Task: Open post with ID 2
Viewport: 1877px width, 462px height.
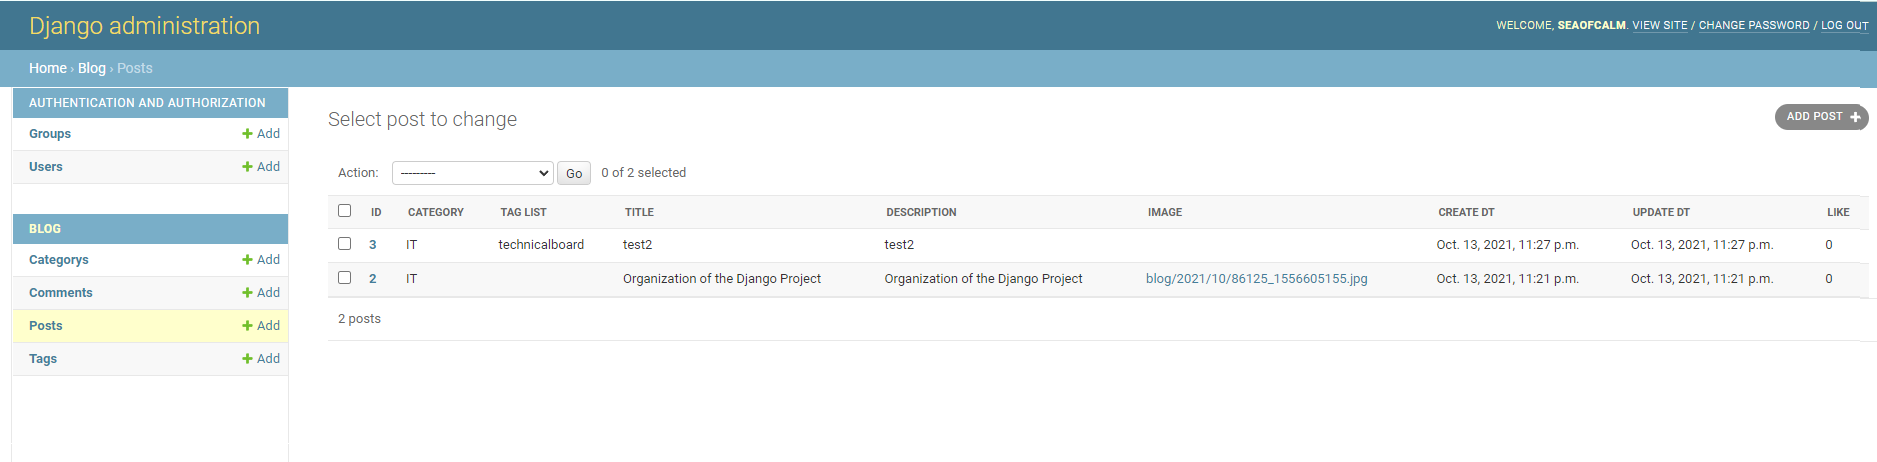Action: 373,279
